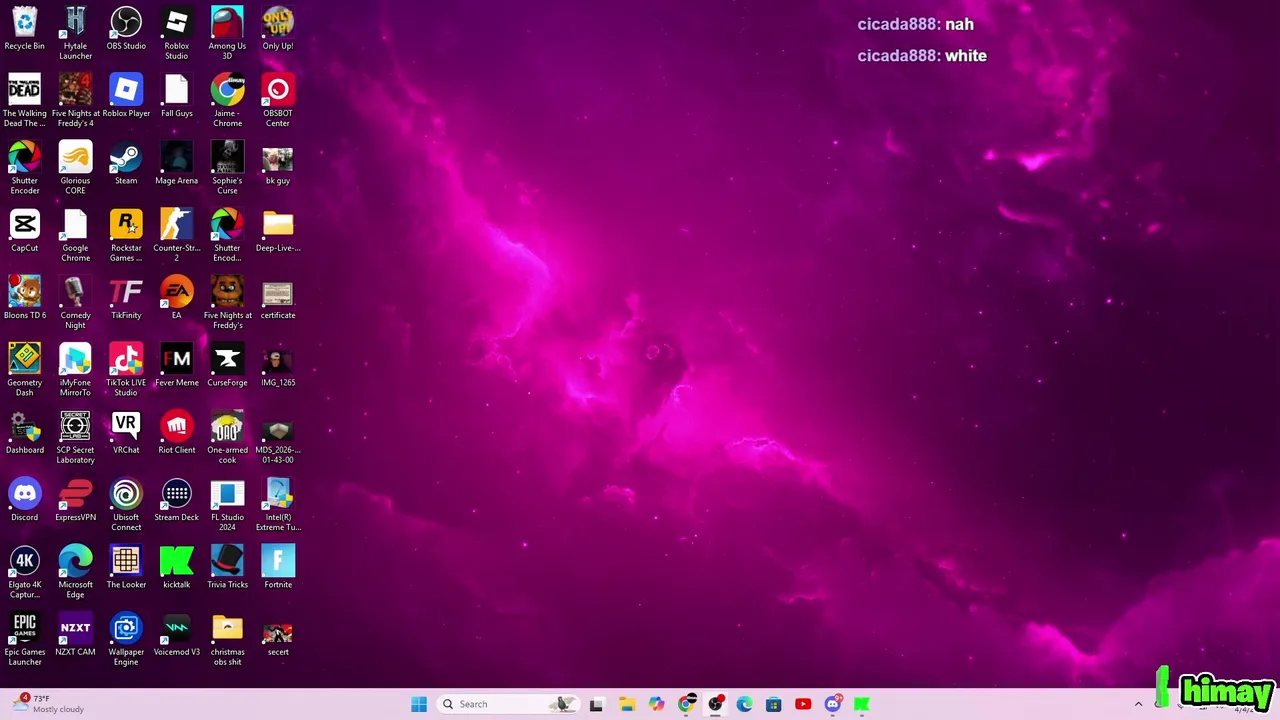Open Five Nights at Freddy's 4 shortcut
The height and width of the screenshot is (720, 1280).
click(x=75, y=100)
